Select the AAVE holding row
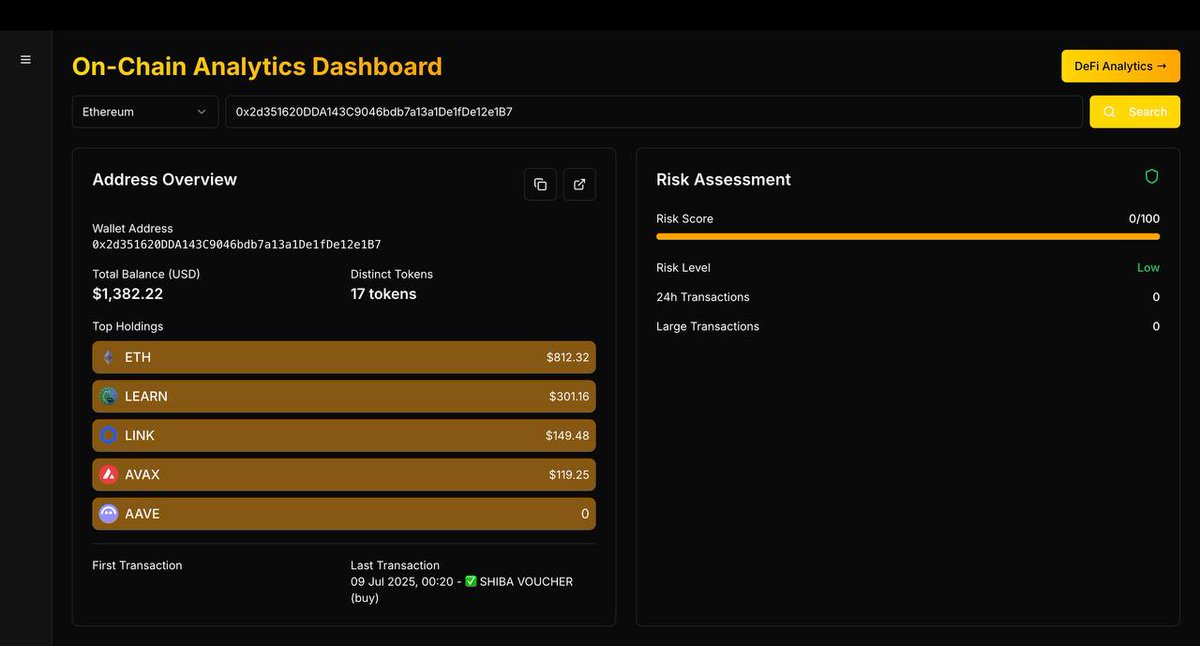 coord(344,514)
